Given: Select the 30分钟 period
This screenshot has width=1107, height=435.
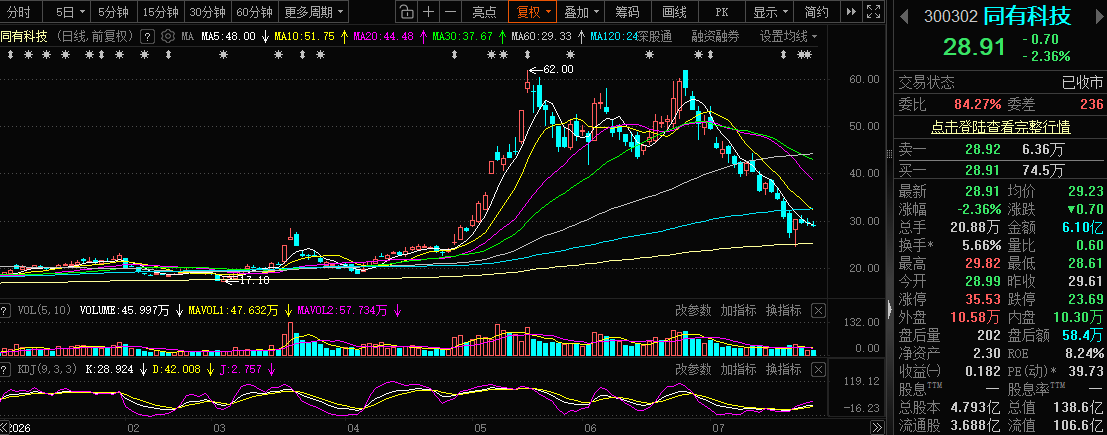Looking at the screenshot, I should click(x=208, y=11).
